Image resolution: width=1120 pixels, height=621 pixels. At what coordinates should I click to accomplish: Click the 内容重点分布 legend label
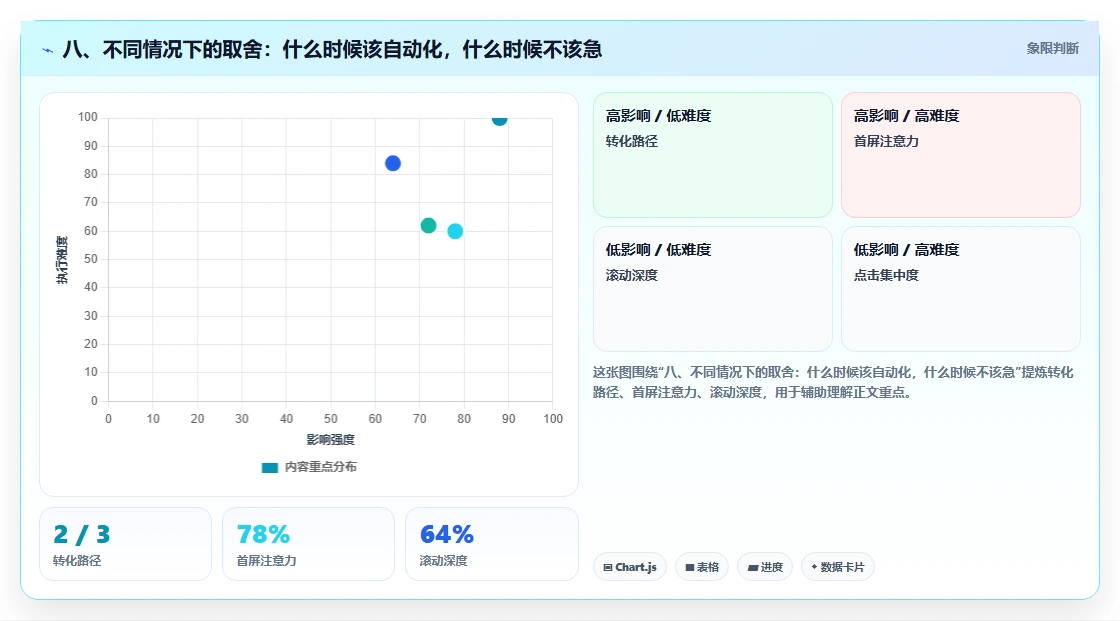coord(321,467)
